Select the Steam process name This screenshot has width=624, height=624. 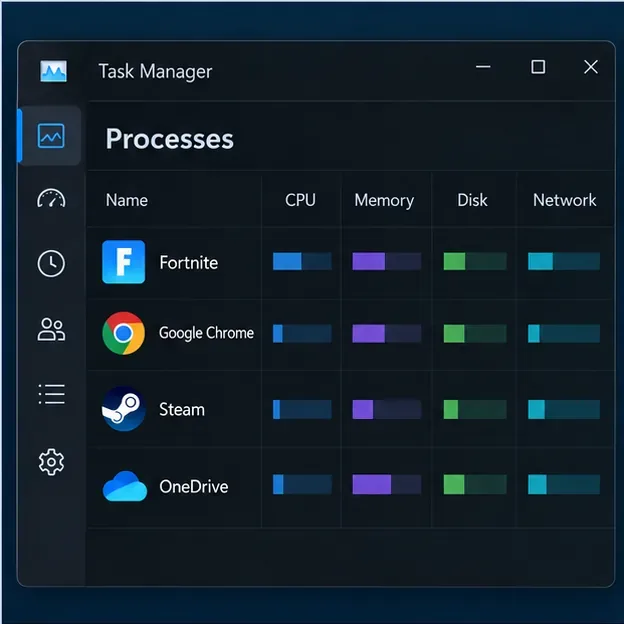pos(182,410)
